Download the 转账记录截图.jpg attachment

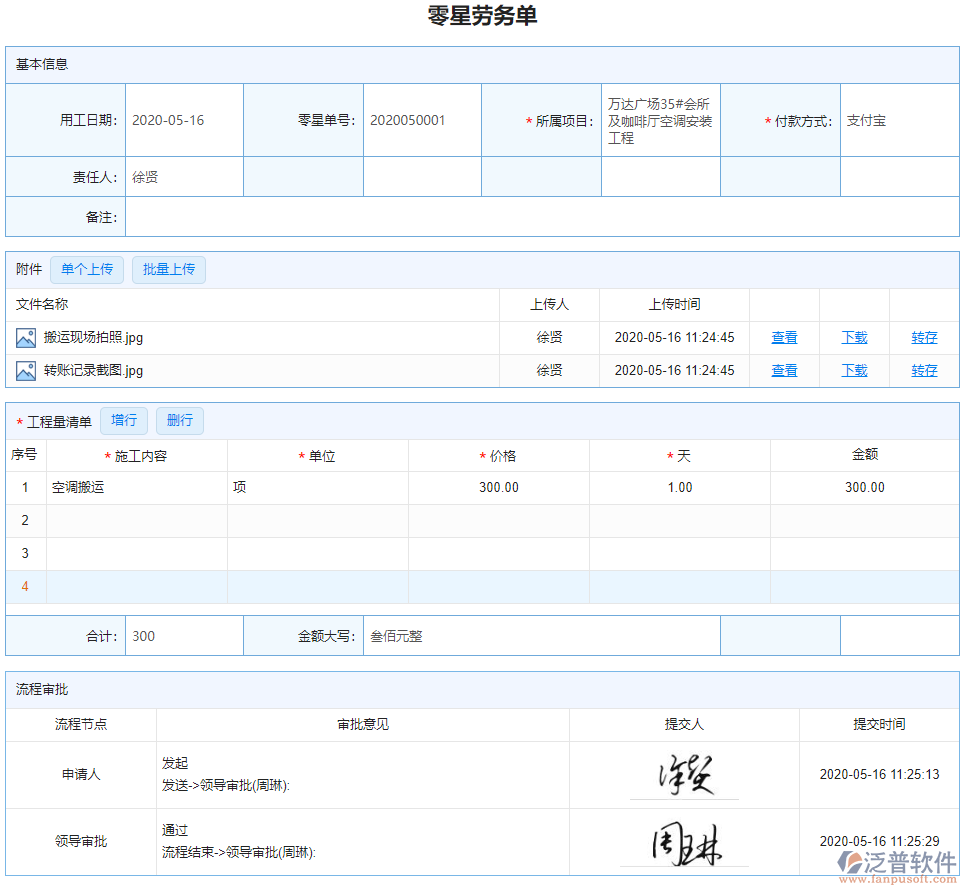click(854, 371)
